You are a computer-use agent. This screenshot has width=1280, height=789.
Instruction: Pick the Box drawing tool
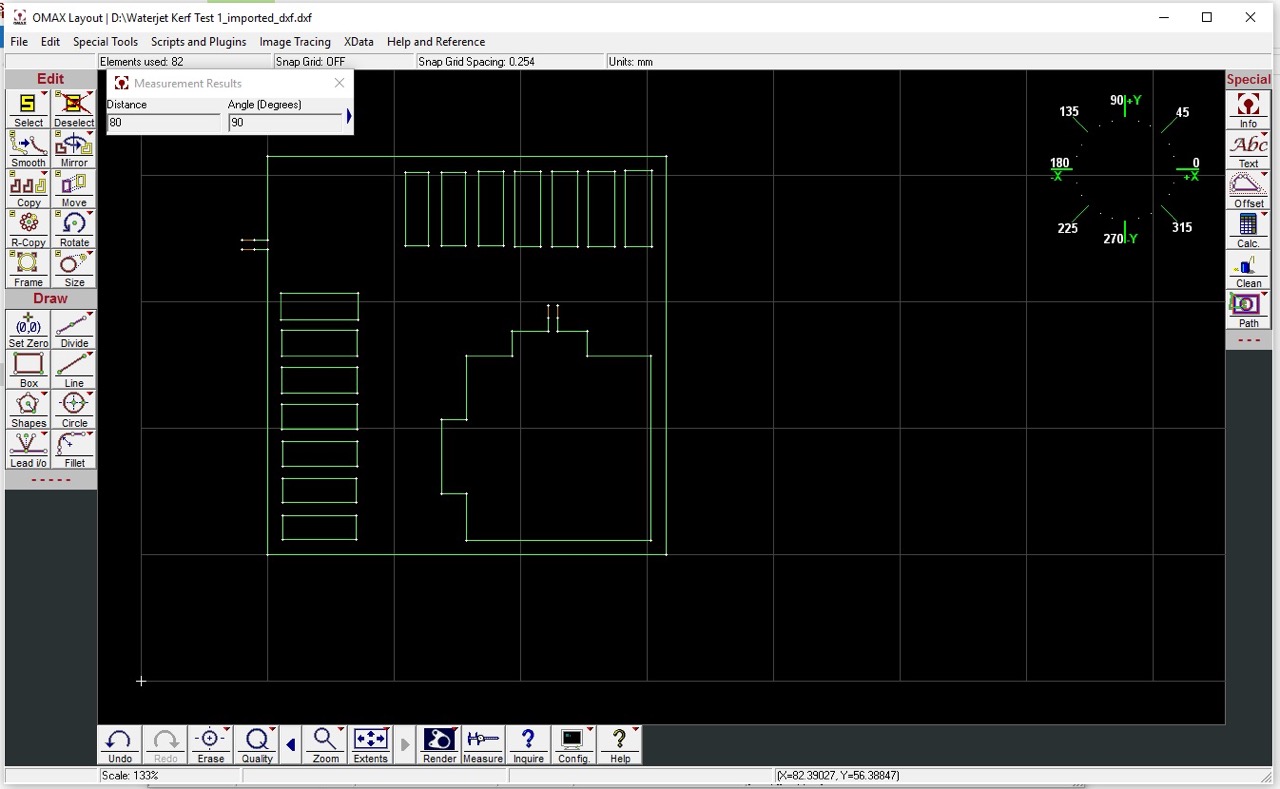(x=28, y=369)
